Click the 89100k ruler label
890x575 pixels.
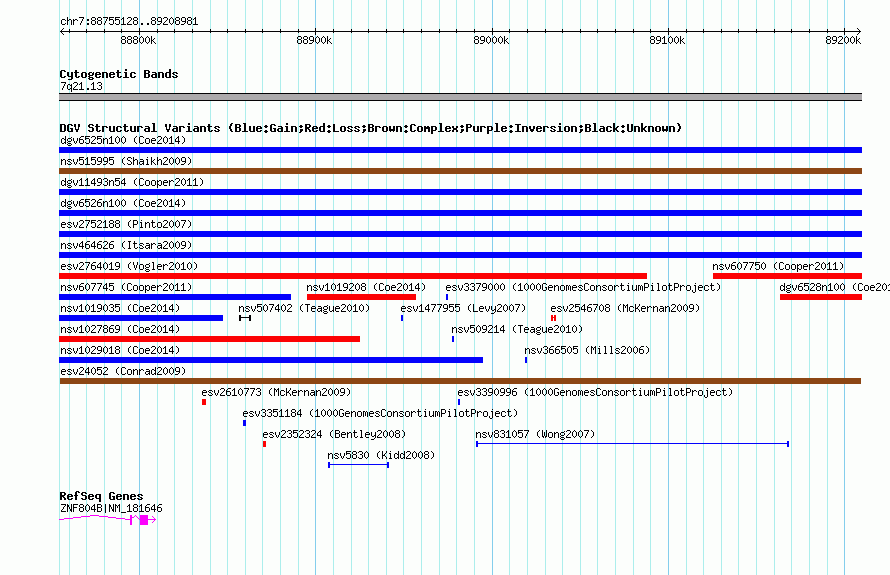coord(667,40)
